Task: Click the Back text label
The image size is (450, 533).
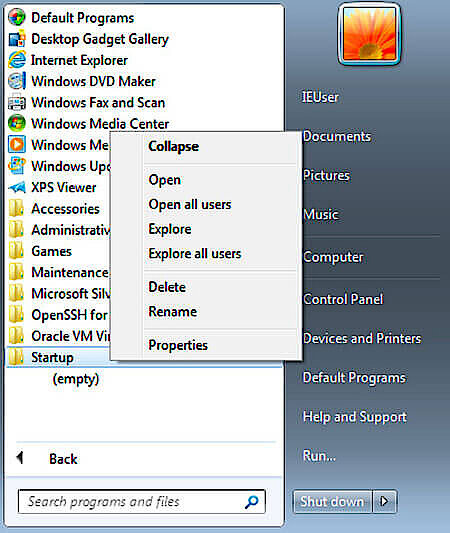Action: coord(63,459)
